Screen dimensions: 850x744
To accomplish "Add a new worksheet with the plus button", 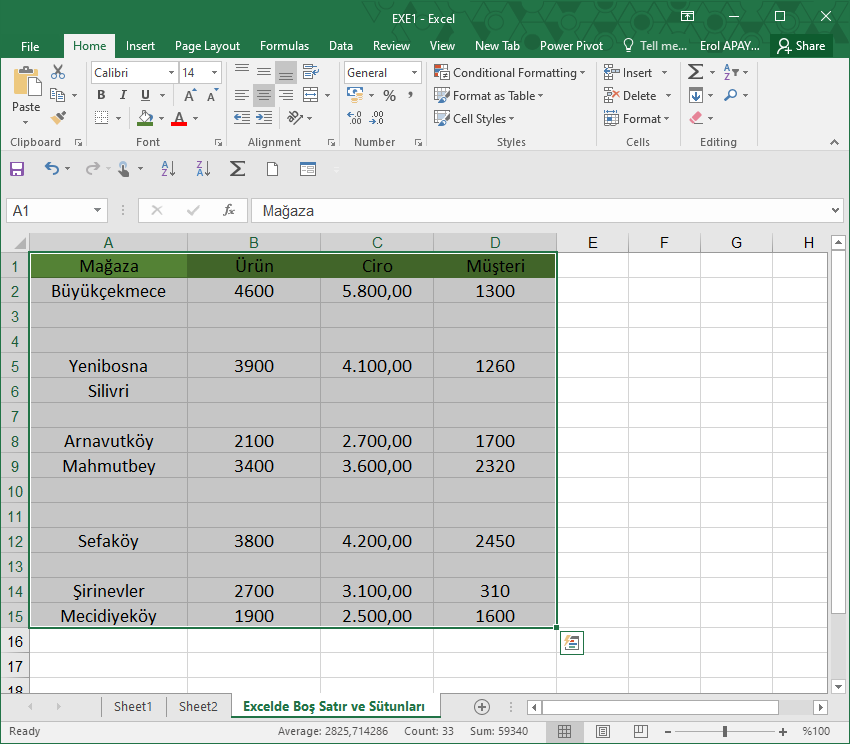I will pos(482,706).
